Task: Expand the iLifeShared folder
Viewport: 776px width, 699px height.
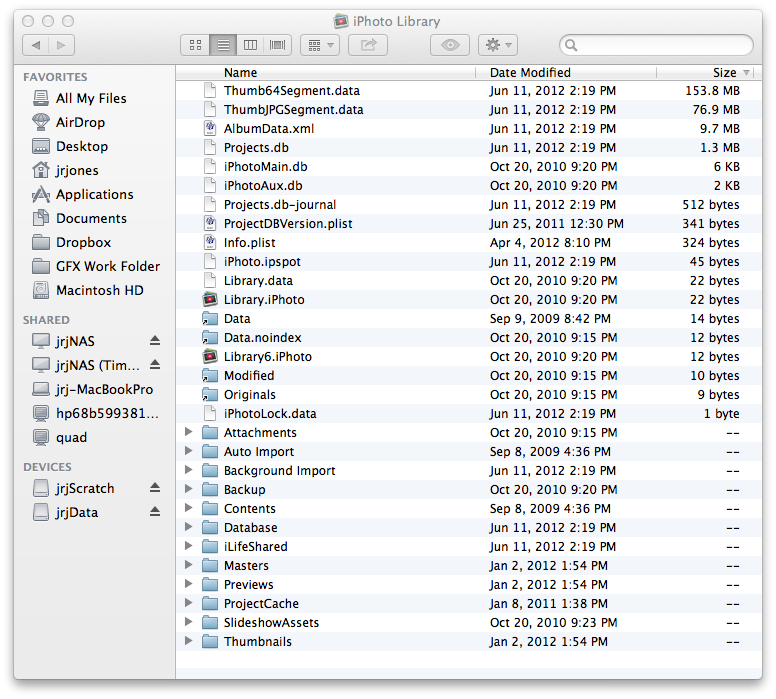Action: pyautogui.click(x=189, y=546)
